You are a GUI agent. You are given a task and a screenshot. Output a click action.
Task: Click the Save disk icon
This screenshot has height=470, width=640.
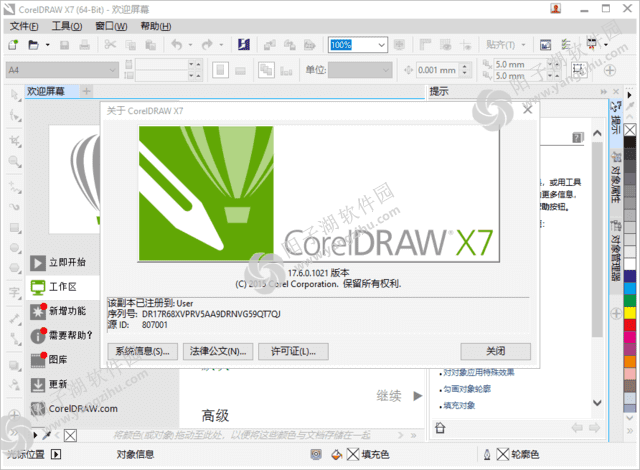click(64, 44)
